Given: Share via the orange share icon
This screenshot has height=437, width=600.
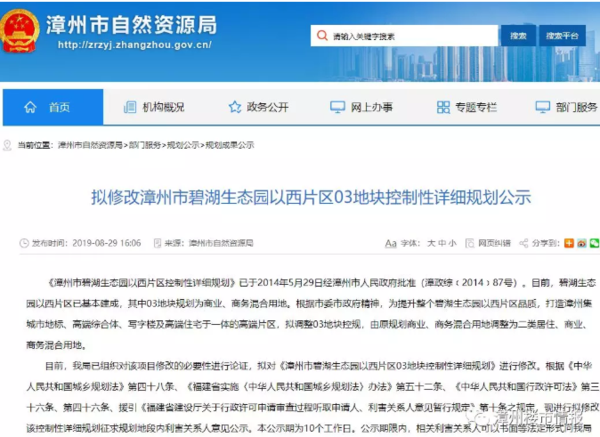Looking at the screenshot, I should [x=569, y=243].
